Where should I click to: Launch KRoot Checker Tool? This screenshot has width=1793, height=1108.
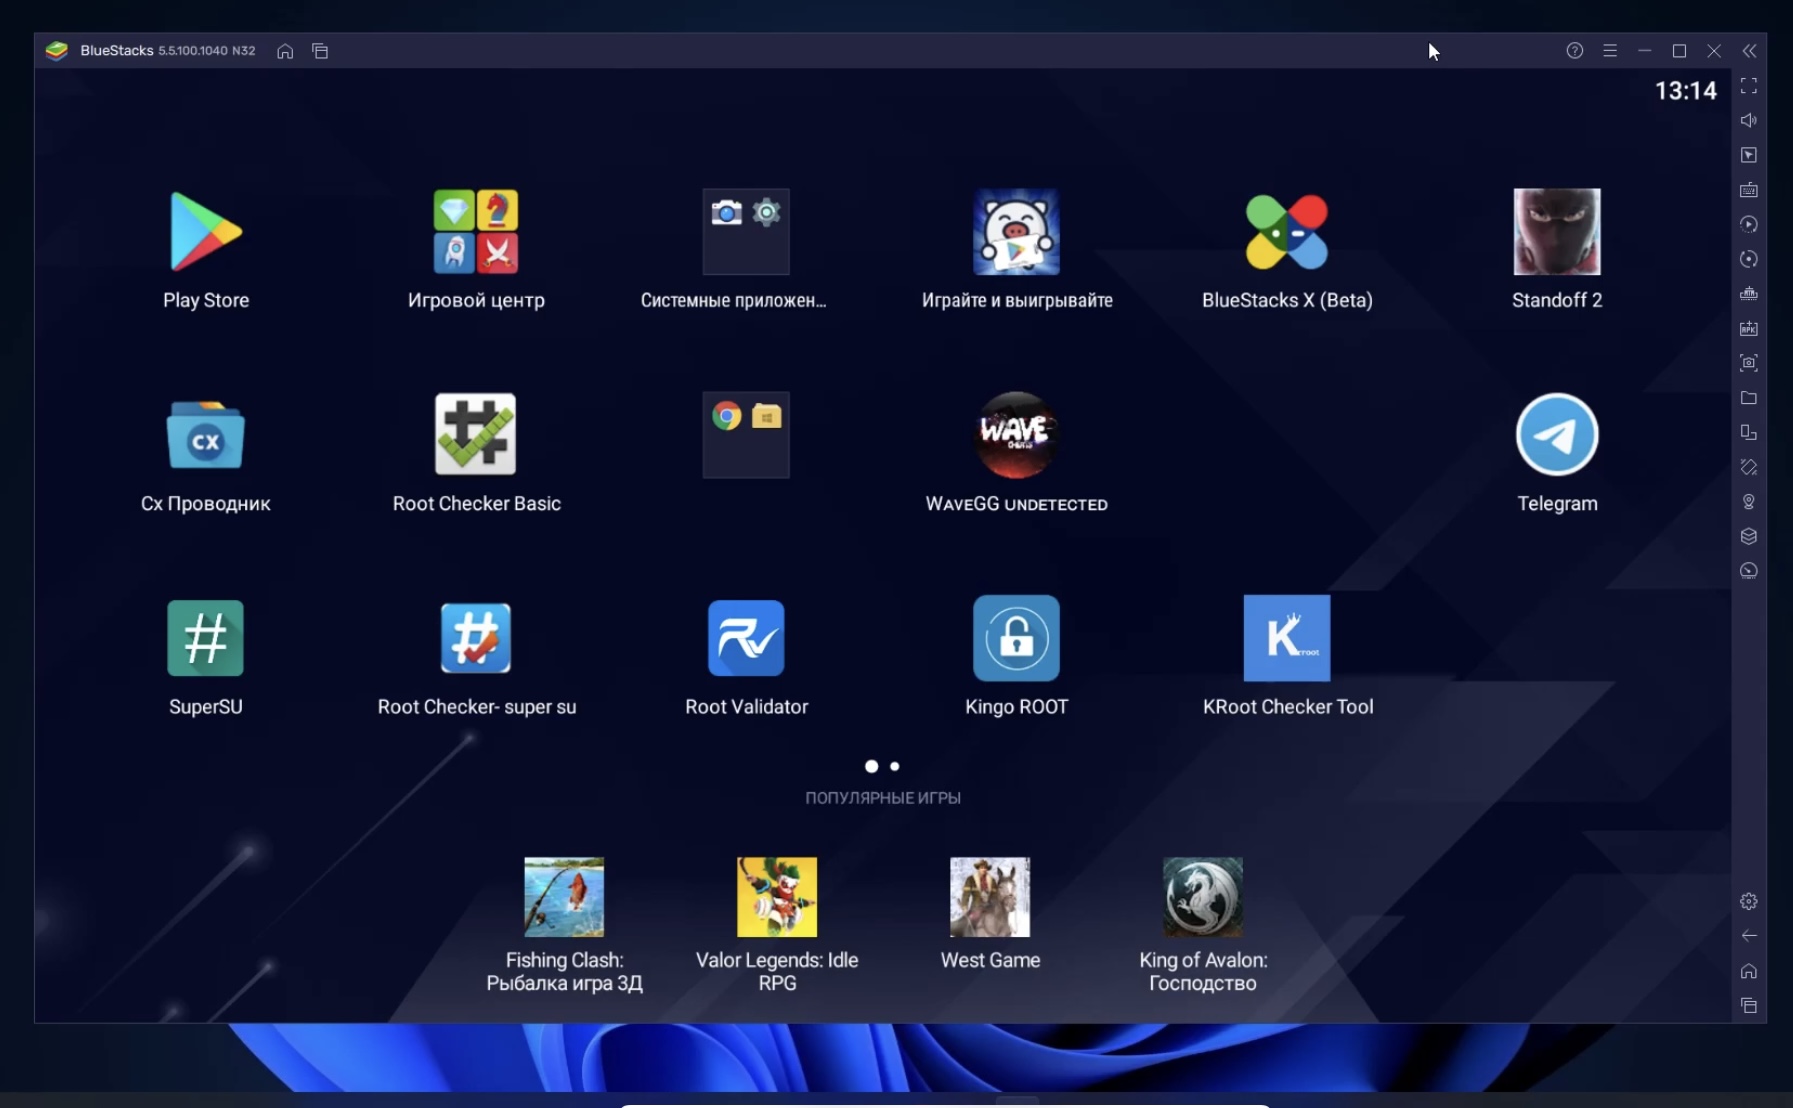point(1287,638)
